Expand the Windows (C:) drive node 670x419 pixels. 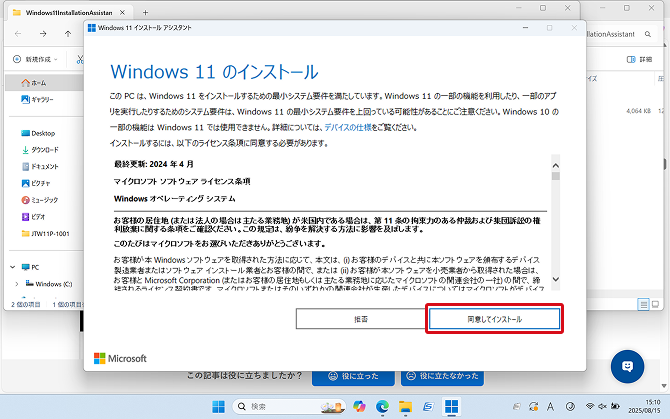[x=17, y=284]
